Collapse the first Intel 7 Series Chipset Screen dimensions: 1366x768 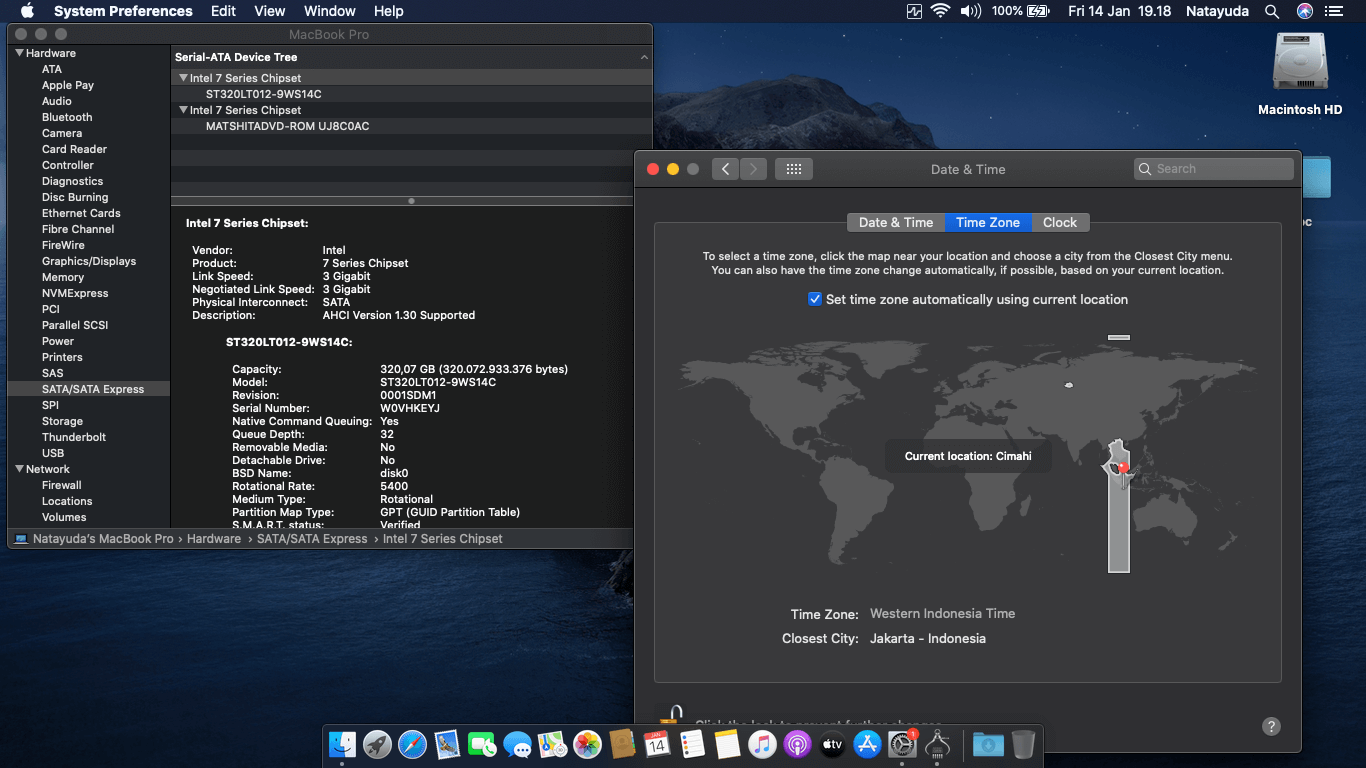click(183, 78)
